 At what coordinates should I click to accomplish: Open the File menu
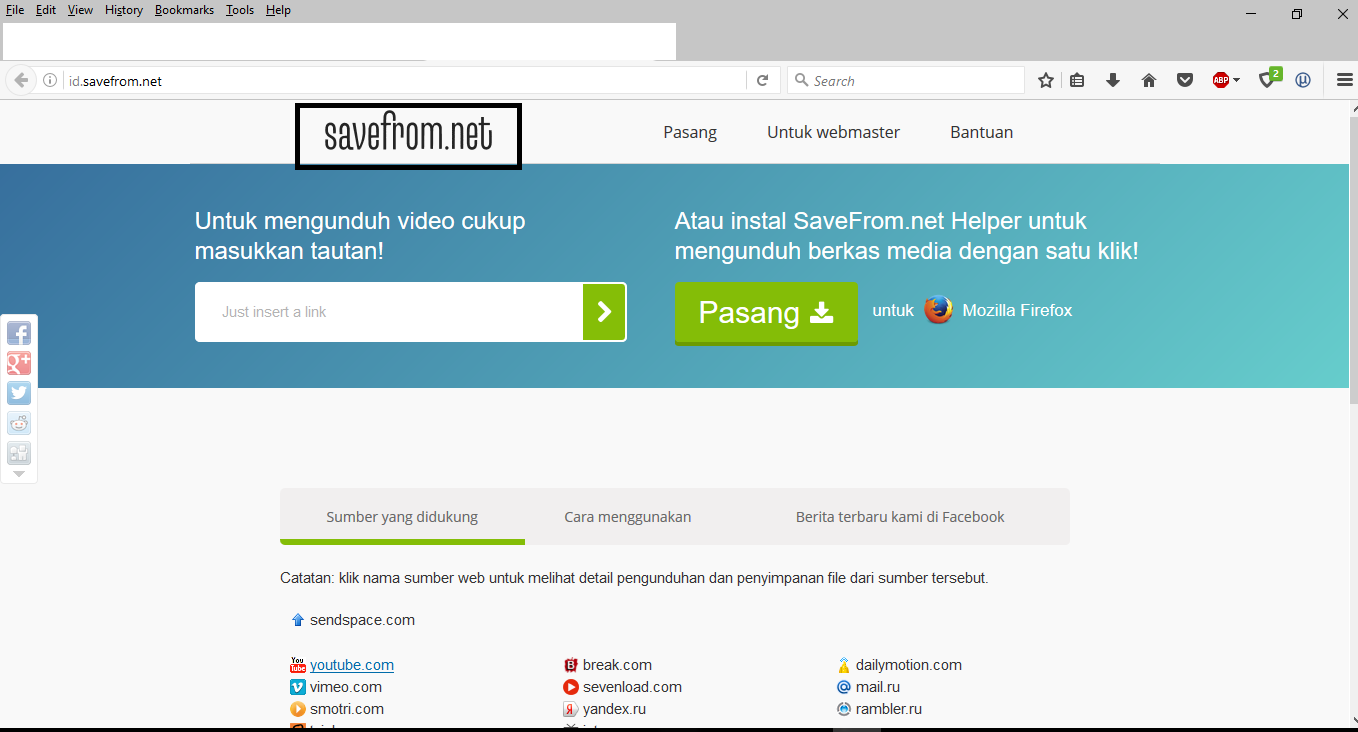pyautogui.click(x=15, y=10)
